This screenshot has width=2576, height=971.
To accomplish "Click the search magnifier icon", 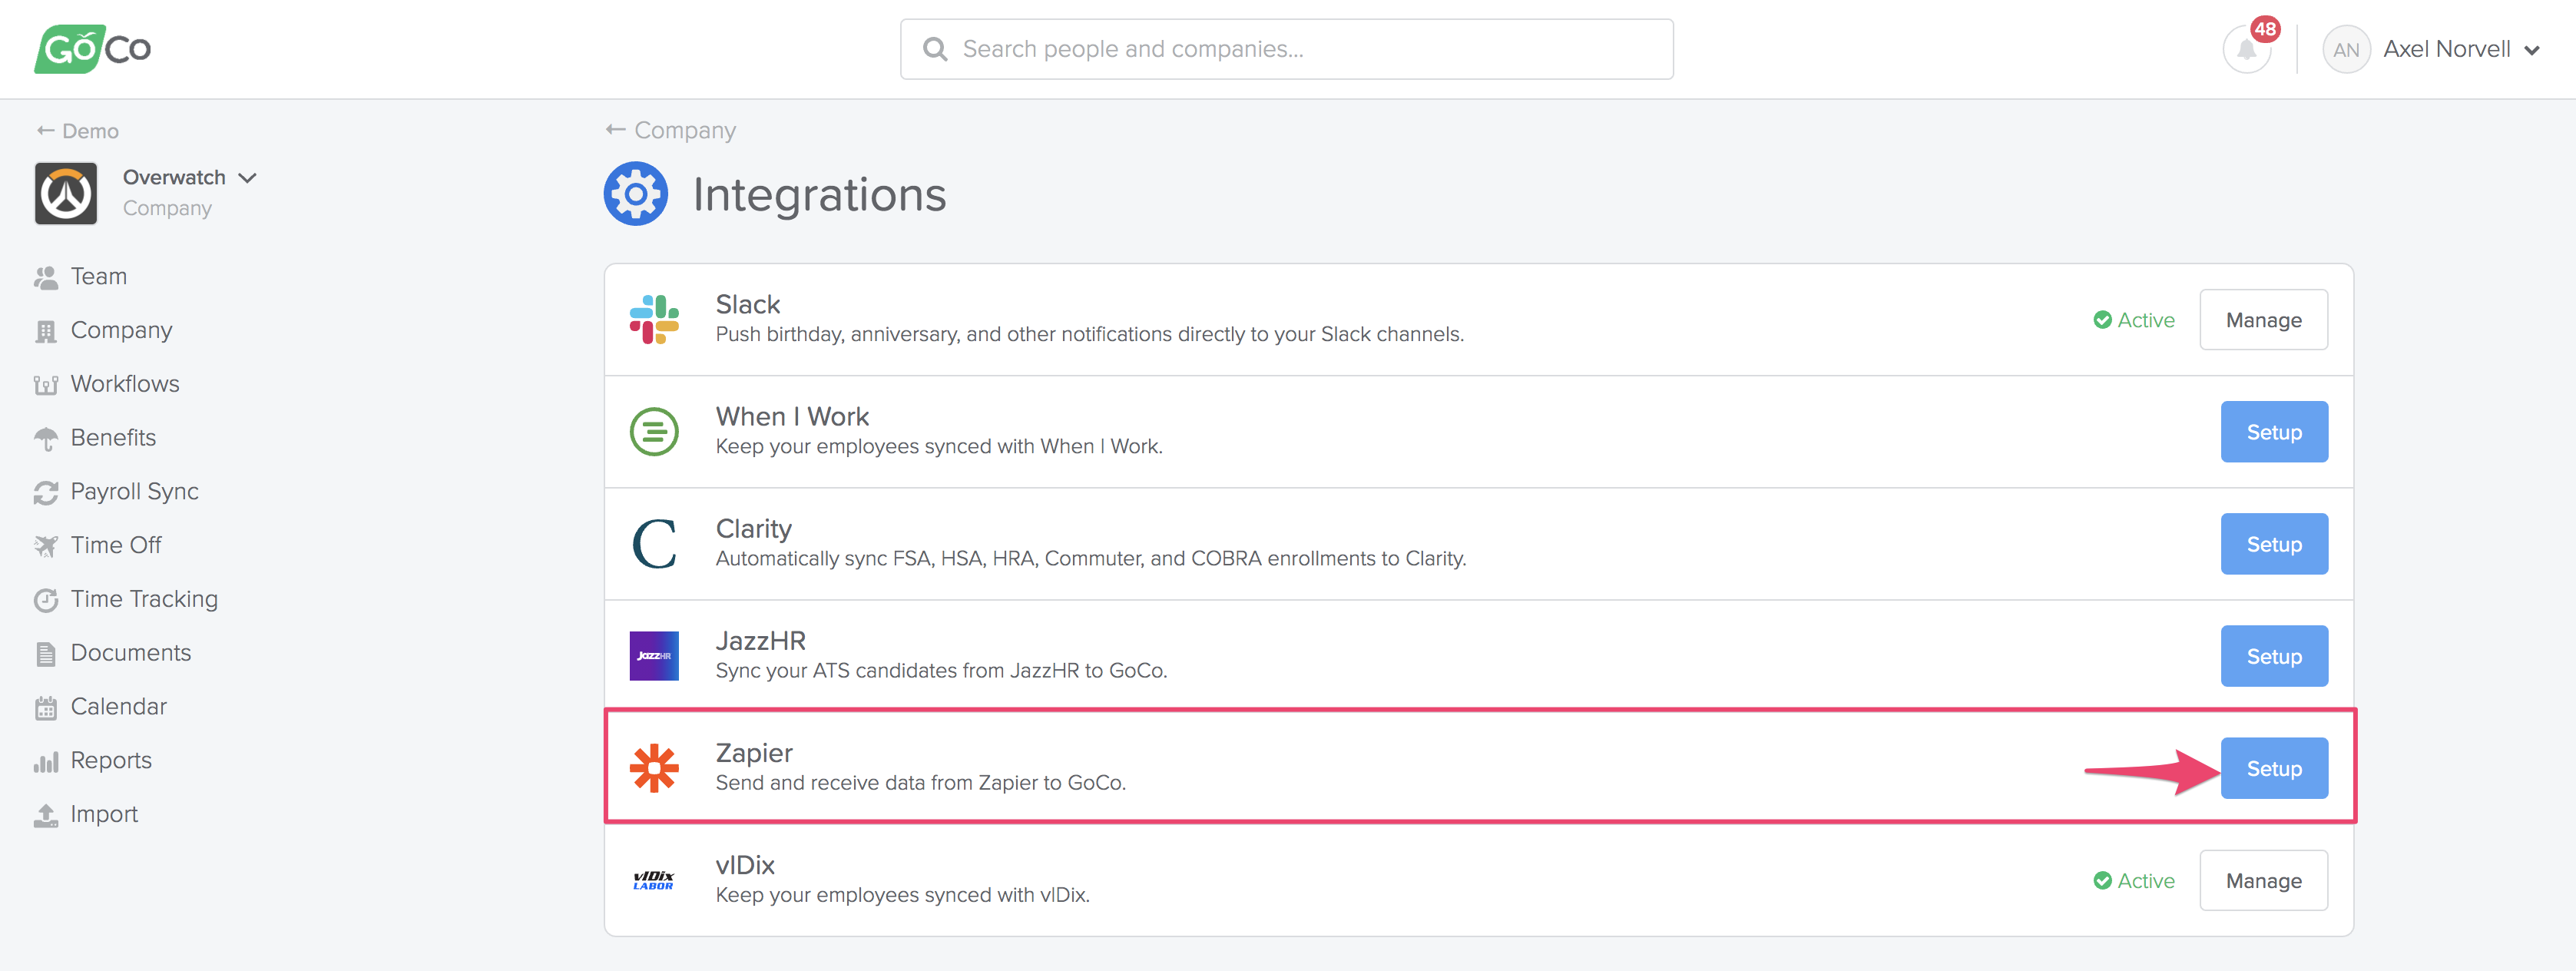I will coord(935,49).
